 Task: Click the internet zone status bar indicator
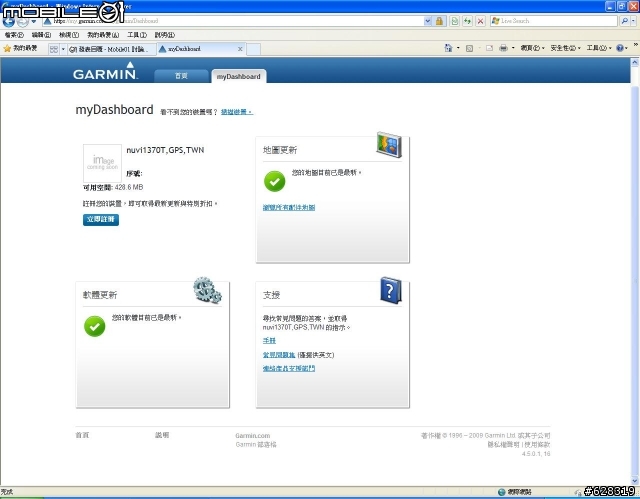point(515,492)
